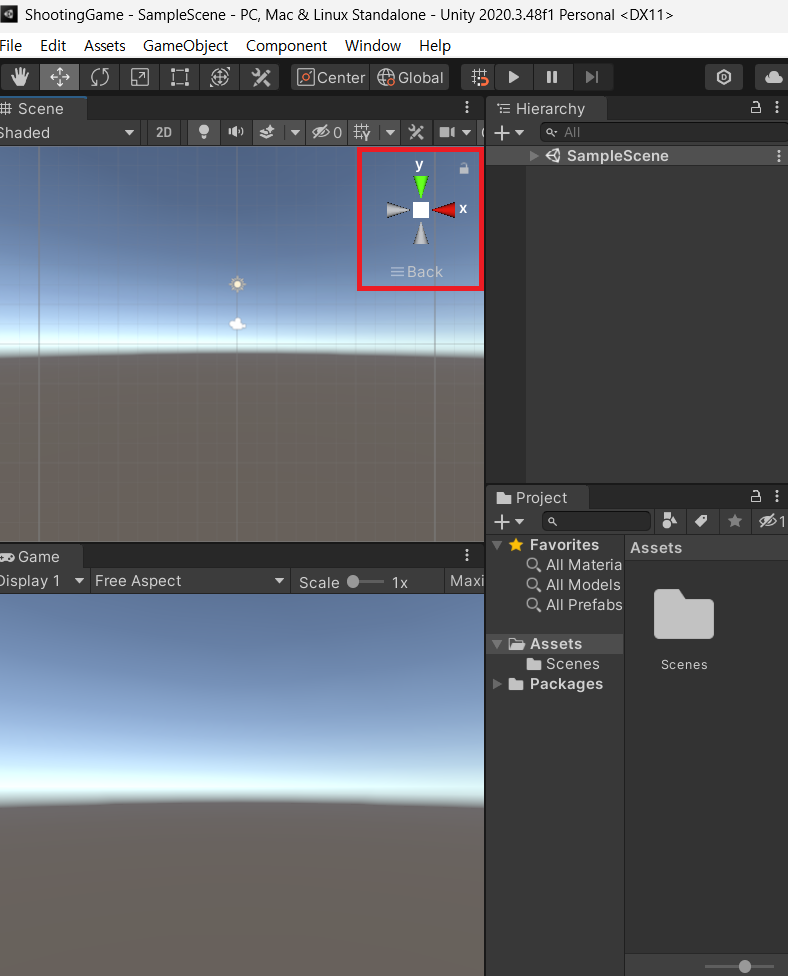Search by label in Project
The height and width of the screenshot is (976, 788).
pyautogui.click(x=701, y=521)
